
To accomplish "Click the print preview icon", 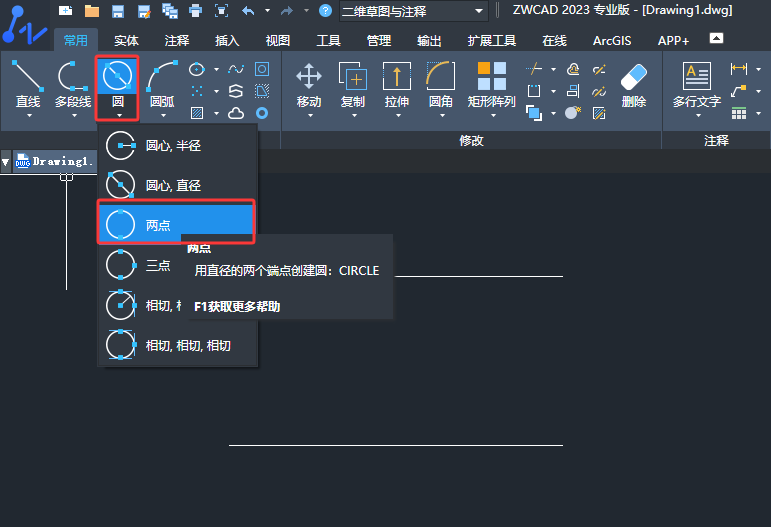I will (222, 11).
